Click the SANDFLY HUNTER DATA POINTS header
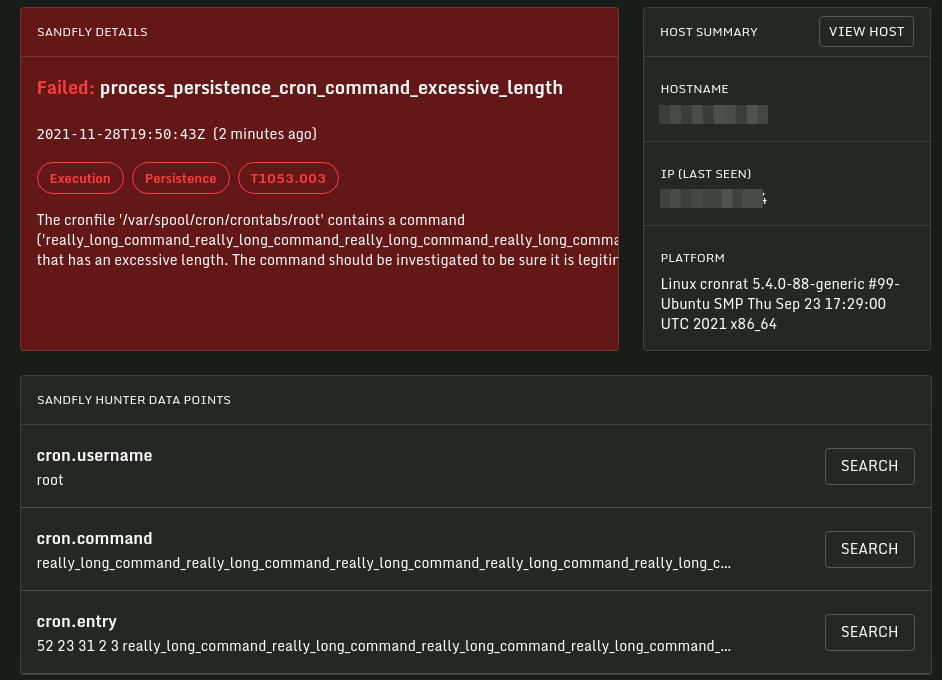 point(134,400)
